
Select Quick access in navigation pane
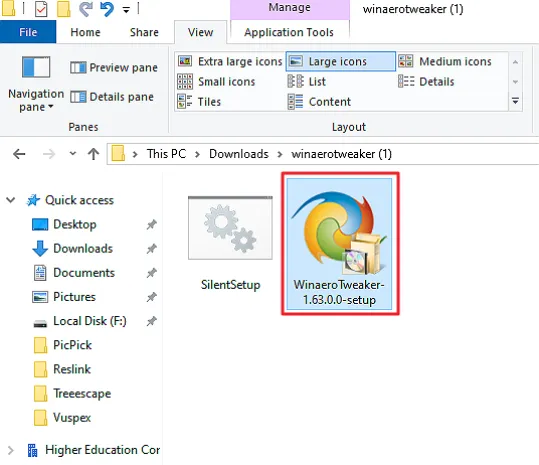tap(70, 200)
